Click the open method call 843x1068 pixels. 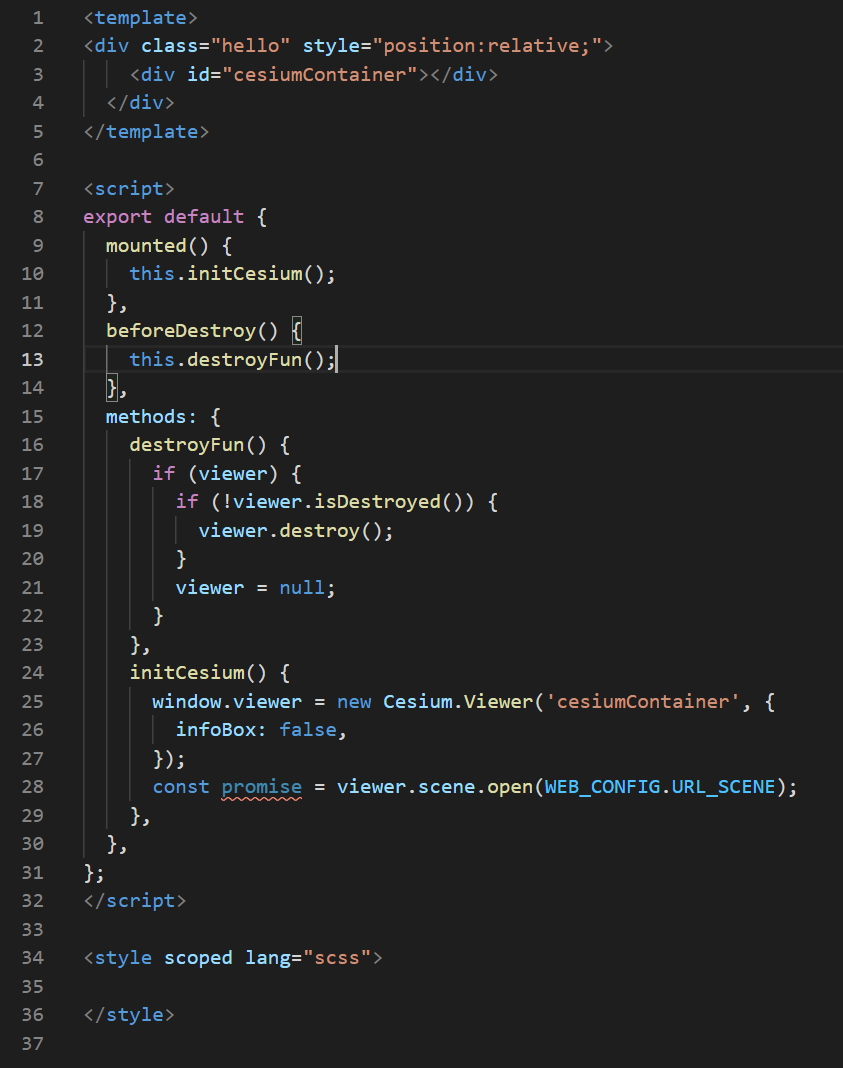tap(509, 787)
